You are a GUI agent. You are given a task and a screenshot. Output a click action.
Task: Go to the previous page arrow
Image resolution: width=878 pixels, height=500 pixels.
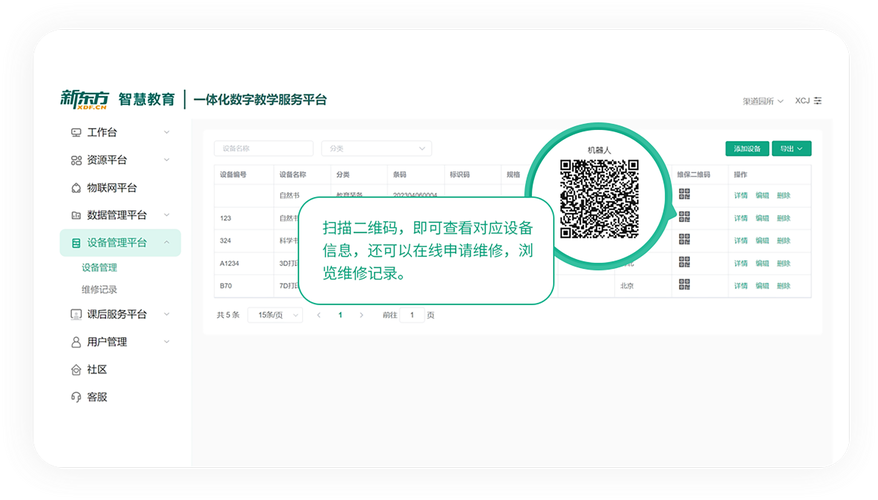pyautogui.click(x=319, y=315)
